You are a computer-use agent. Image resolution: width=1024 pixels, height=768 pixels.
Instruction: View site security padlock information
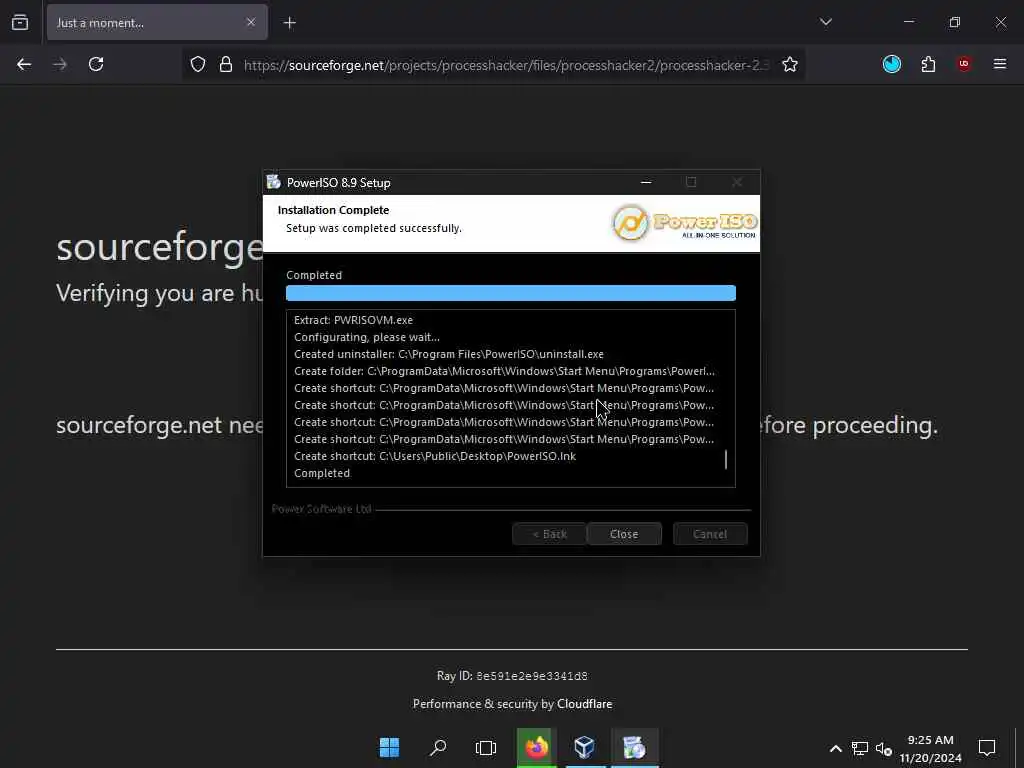[x=226, y=64]
